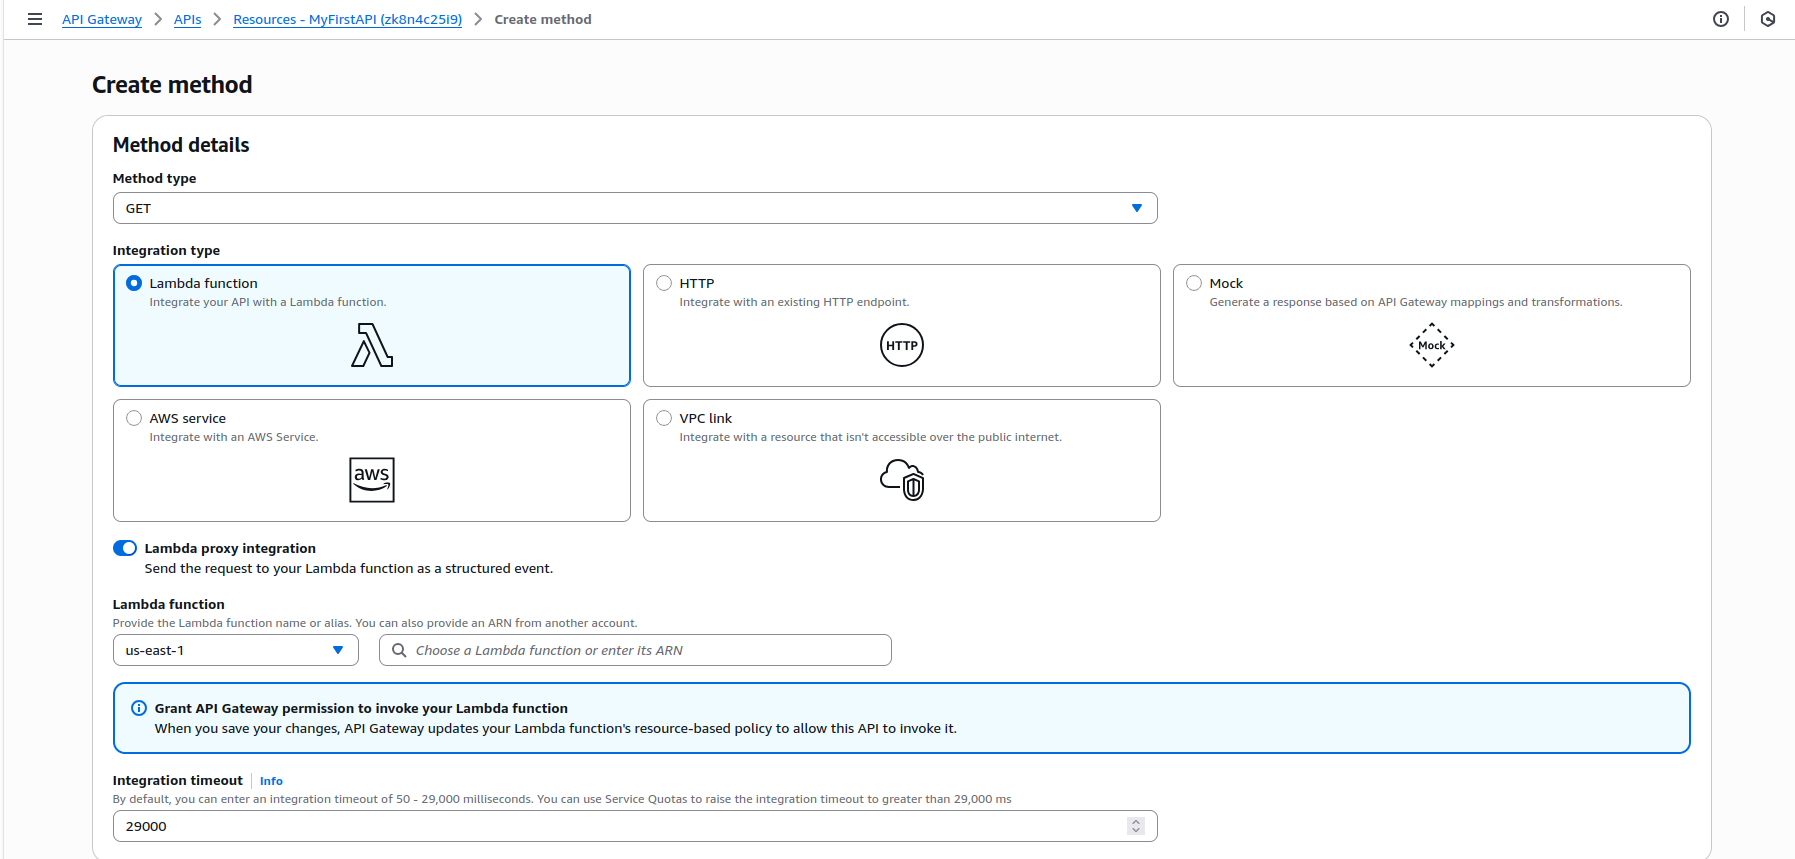Open Resources - MyFirstAPI breadcrumb link

tap(348, 19)
